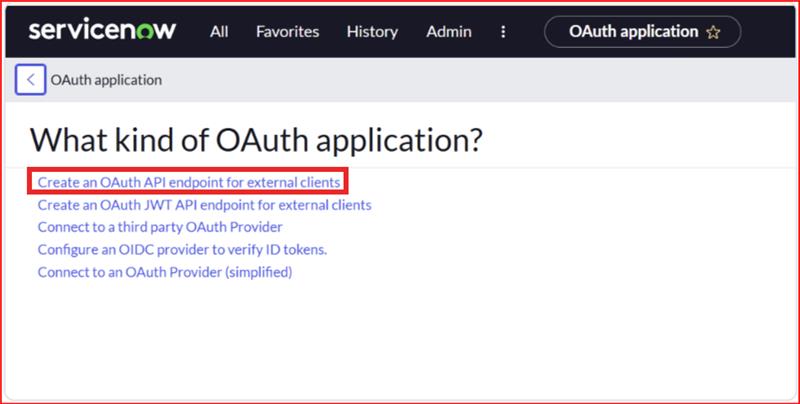Click the blank white area below the links
Screen dimensions: 800x404
400,340
